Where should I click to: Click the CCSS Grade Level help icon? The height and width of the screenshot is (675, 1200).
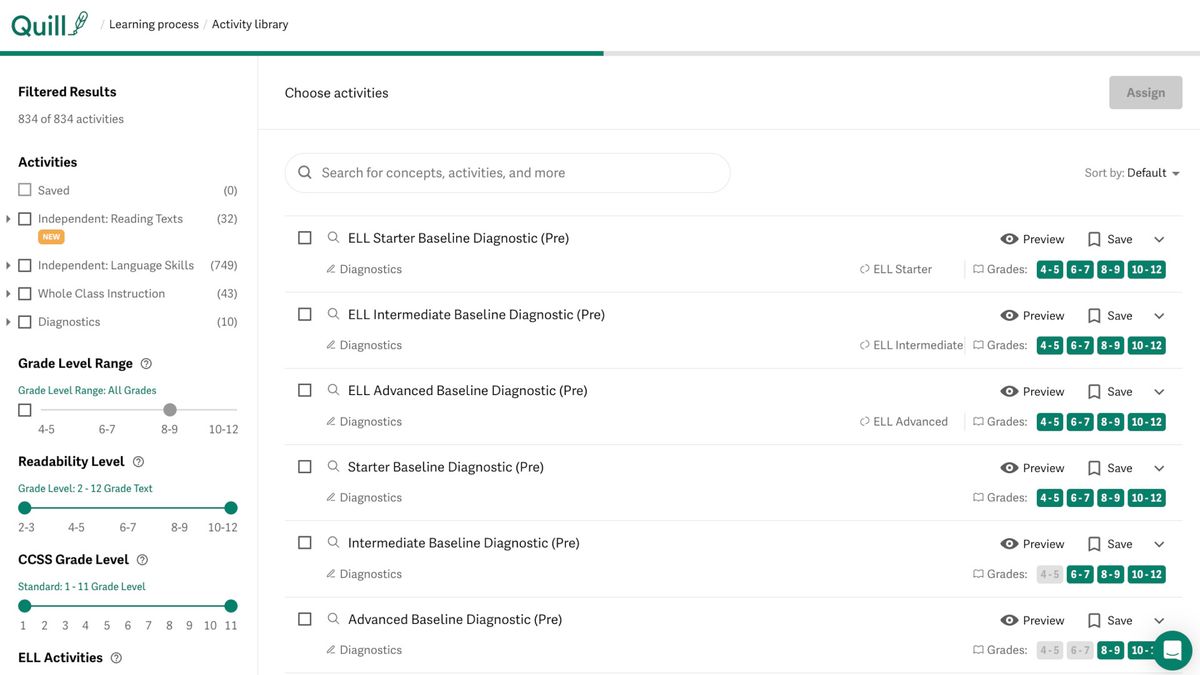click(x=142, y=560)
